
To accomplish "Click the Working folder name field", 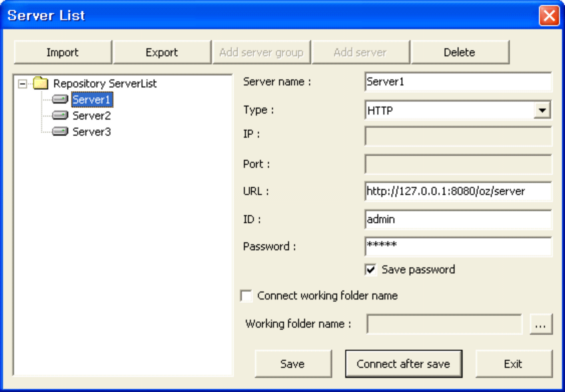I will [x=444, y=324].
